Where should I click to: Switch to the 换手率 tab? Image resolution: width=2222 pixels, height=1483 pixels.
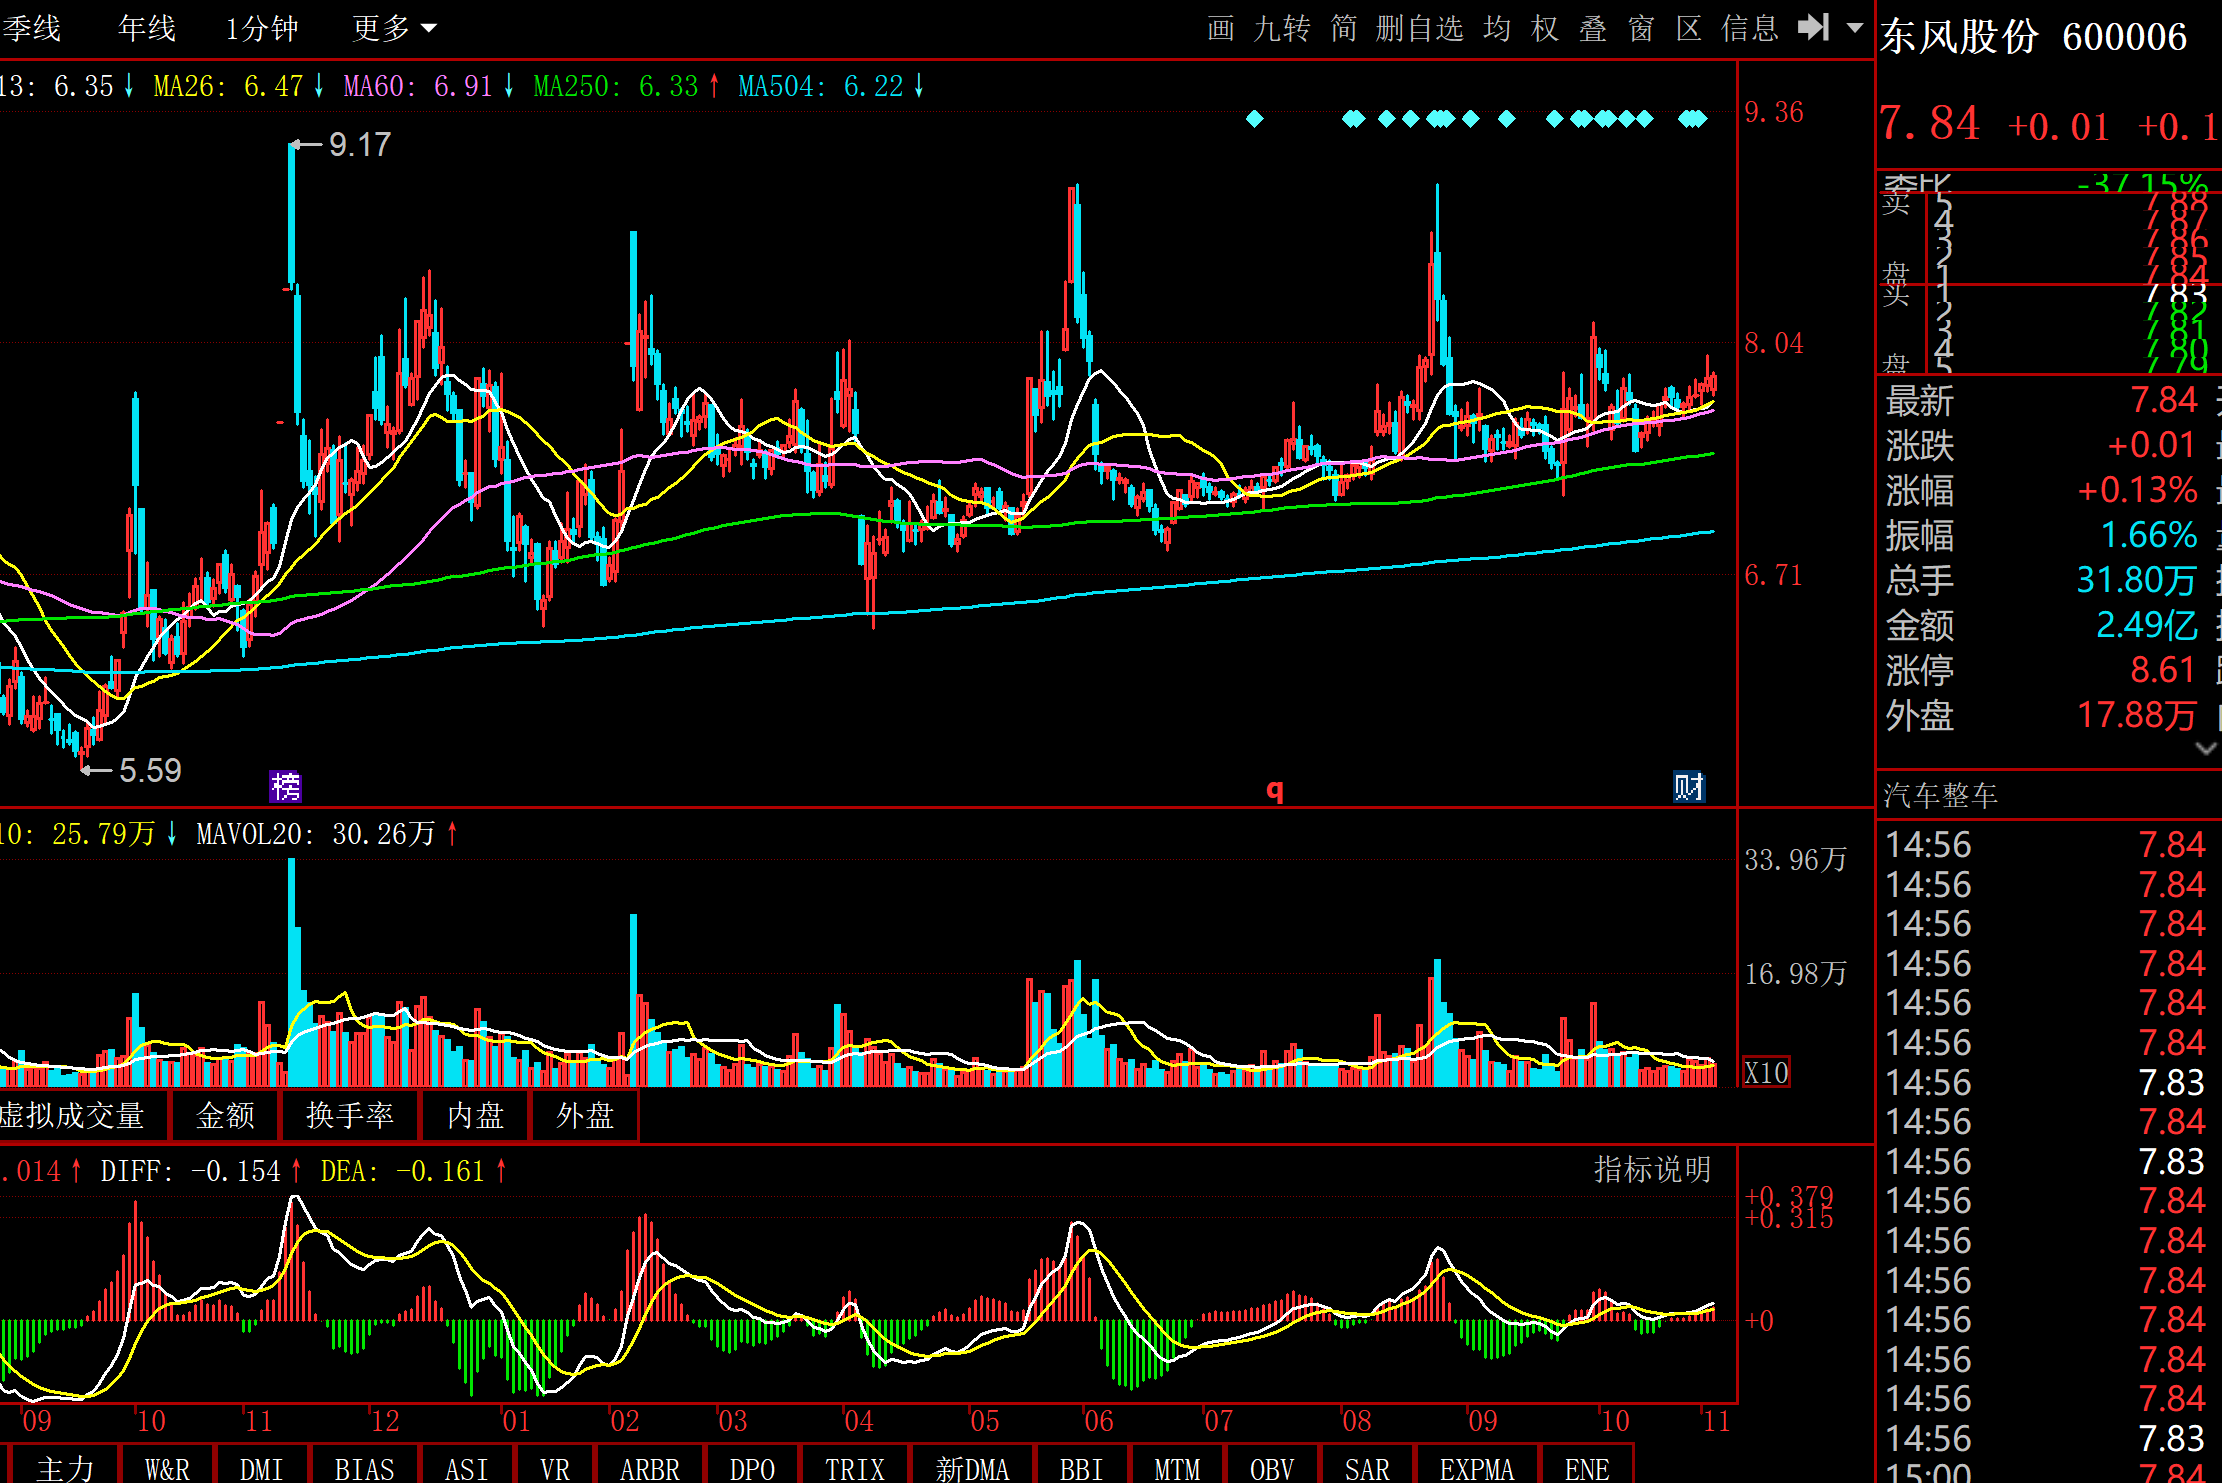[x=349, y=1115]
